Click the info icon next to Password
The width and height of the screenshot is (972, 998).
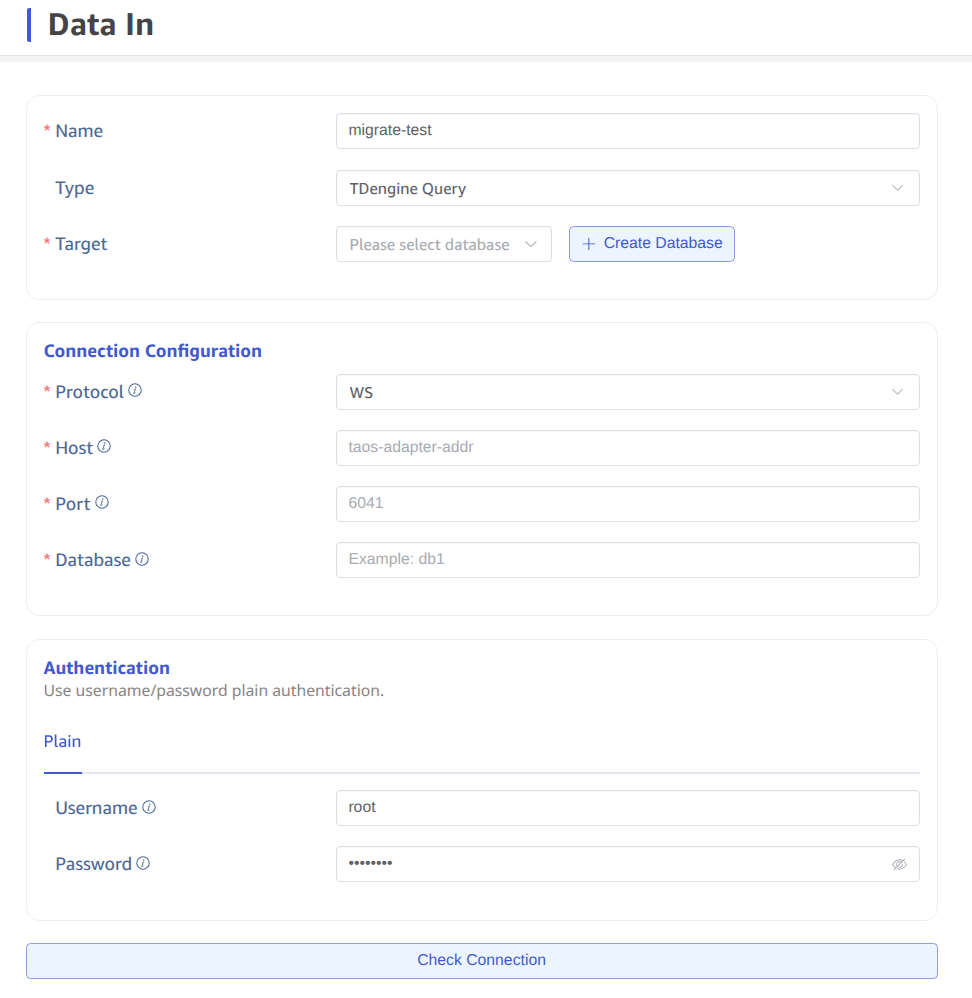click(143, 863)
